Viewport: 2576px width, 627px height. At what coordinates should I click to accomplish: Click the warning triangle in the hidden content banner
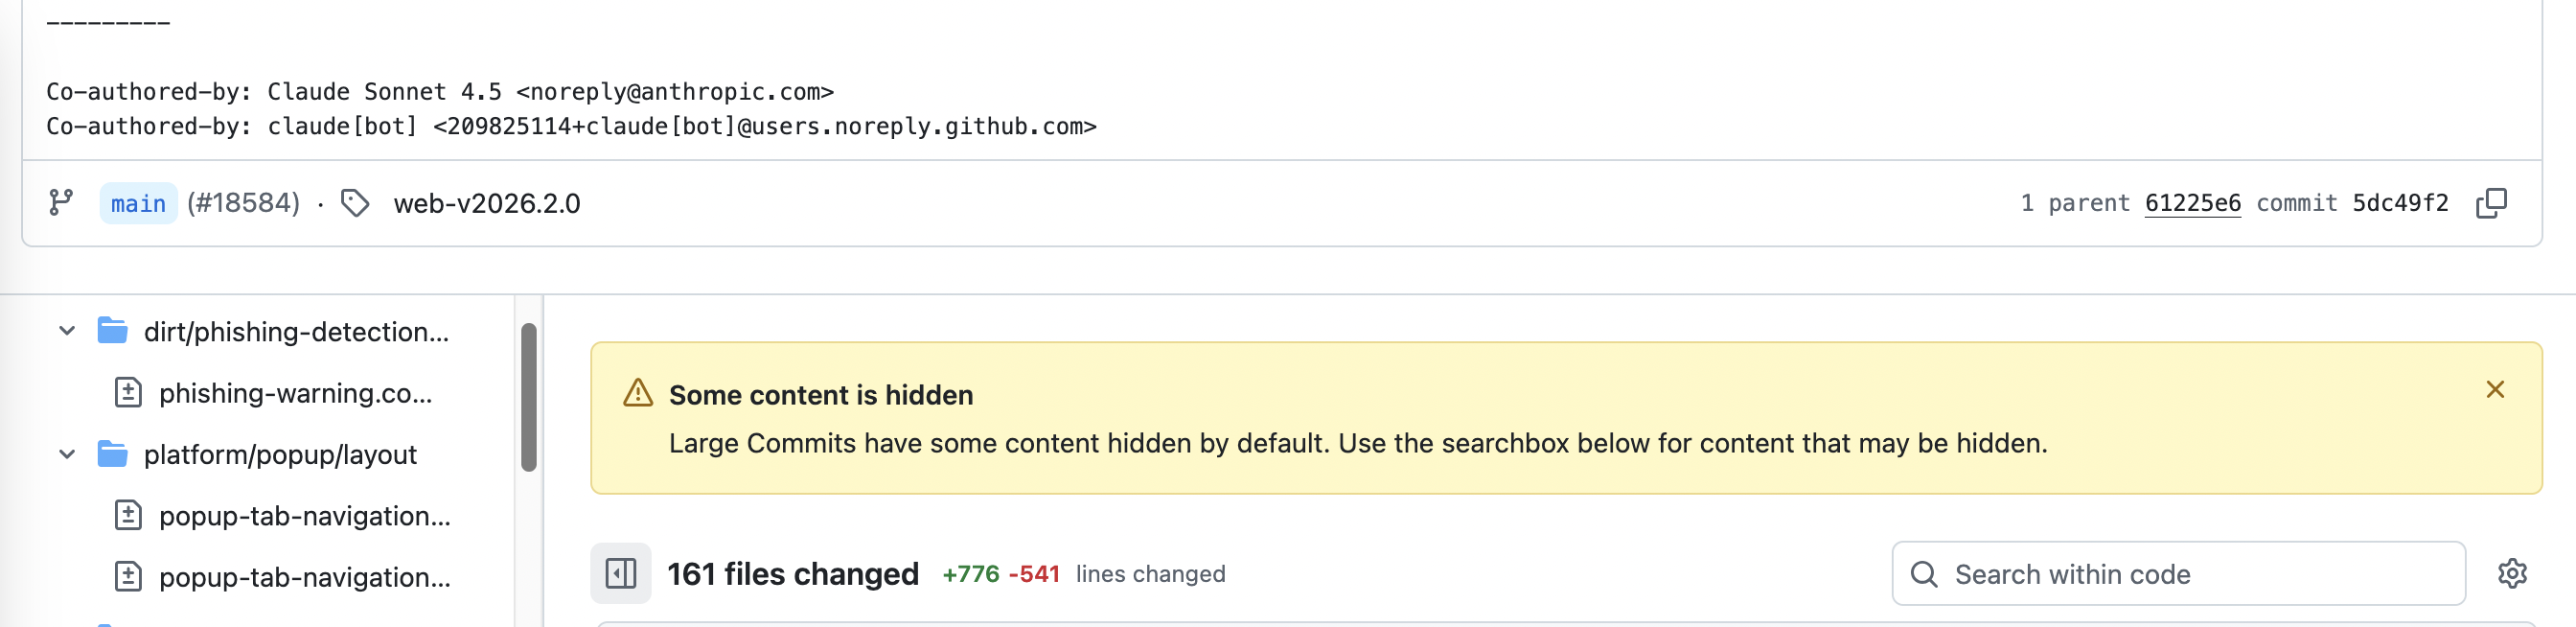(x=636, y=394)
